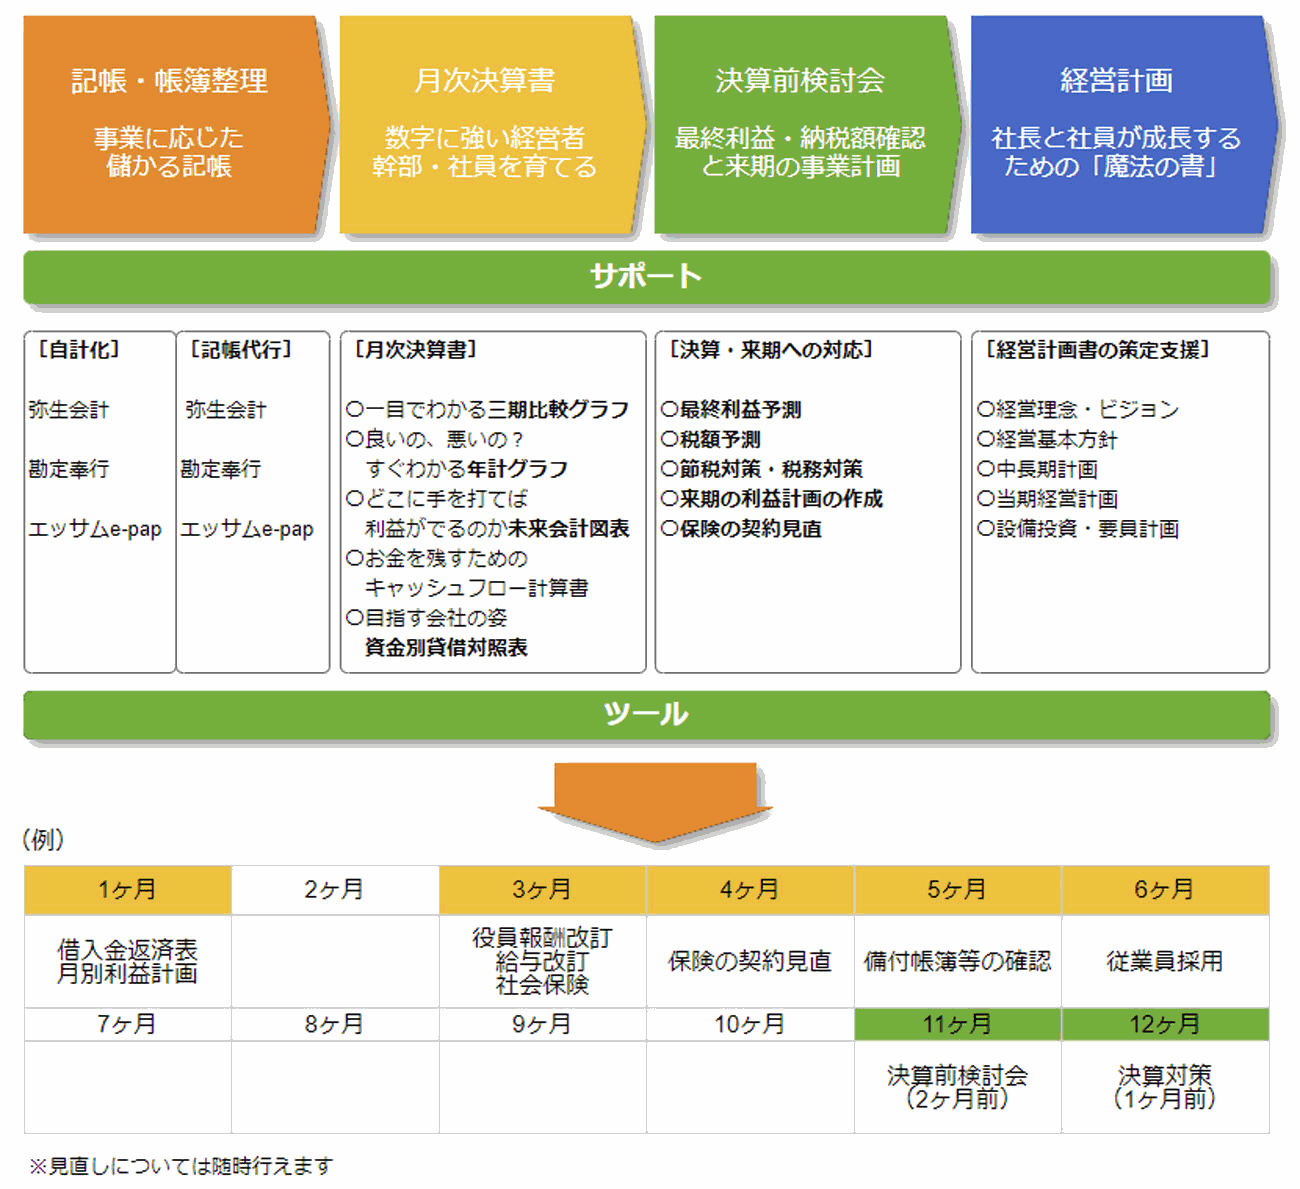Click the green 11ヶ月 header cell

point(958,1025)
